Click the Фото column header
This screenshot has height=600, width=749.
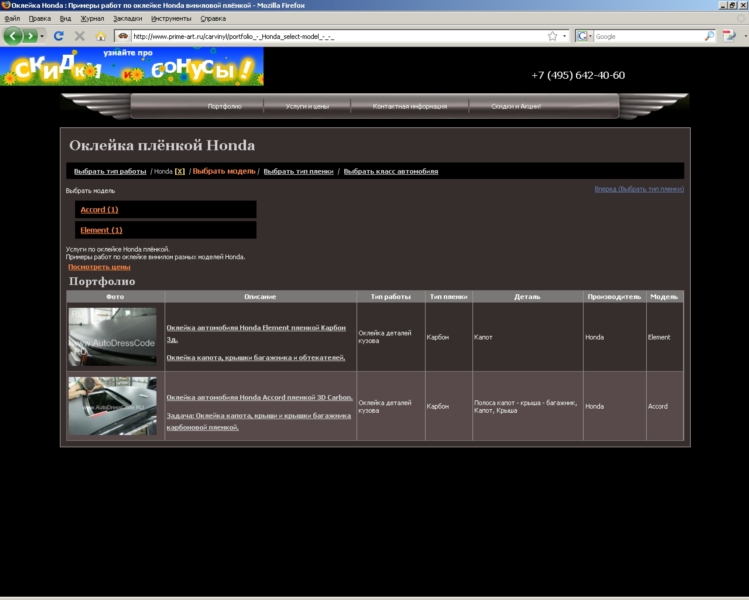point(115,297)
